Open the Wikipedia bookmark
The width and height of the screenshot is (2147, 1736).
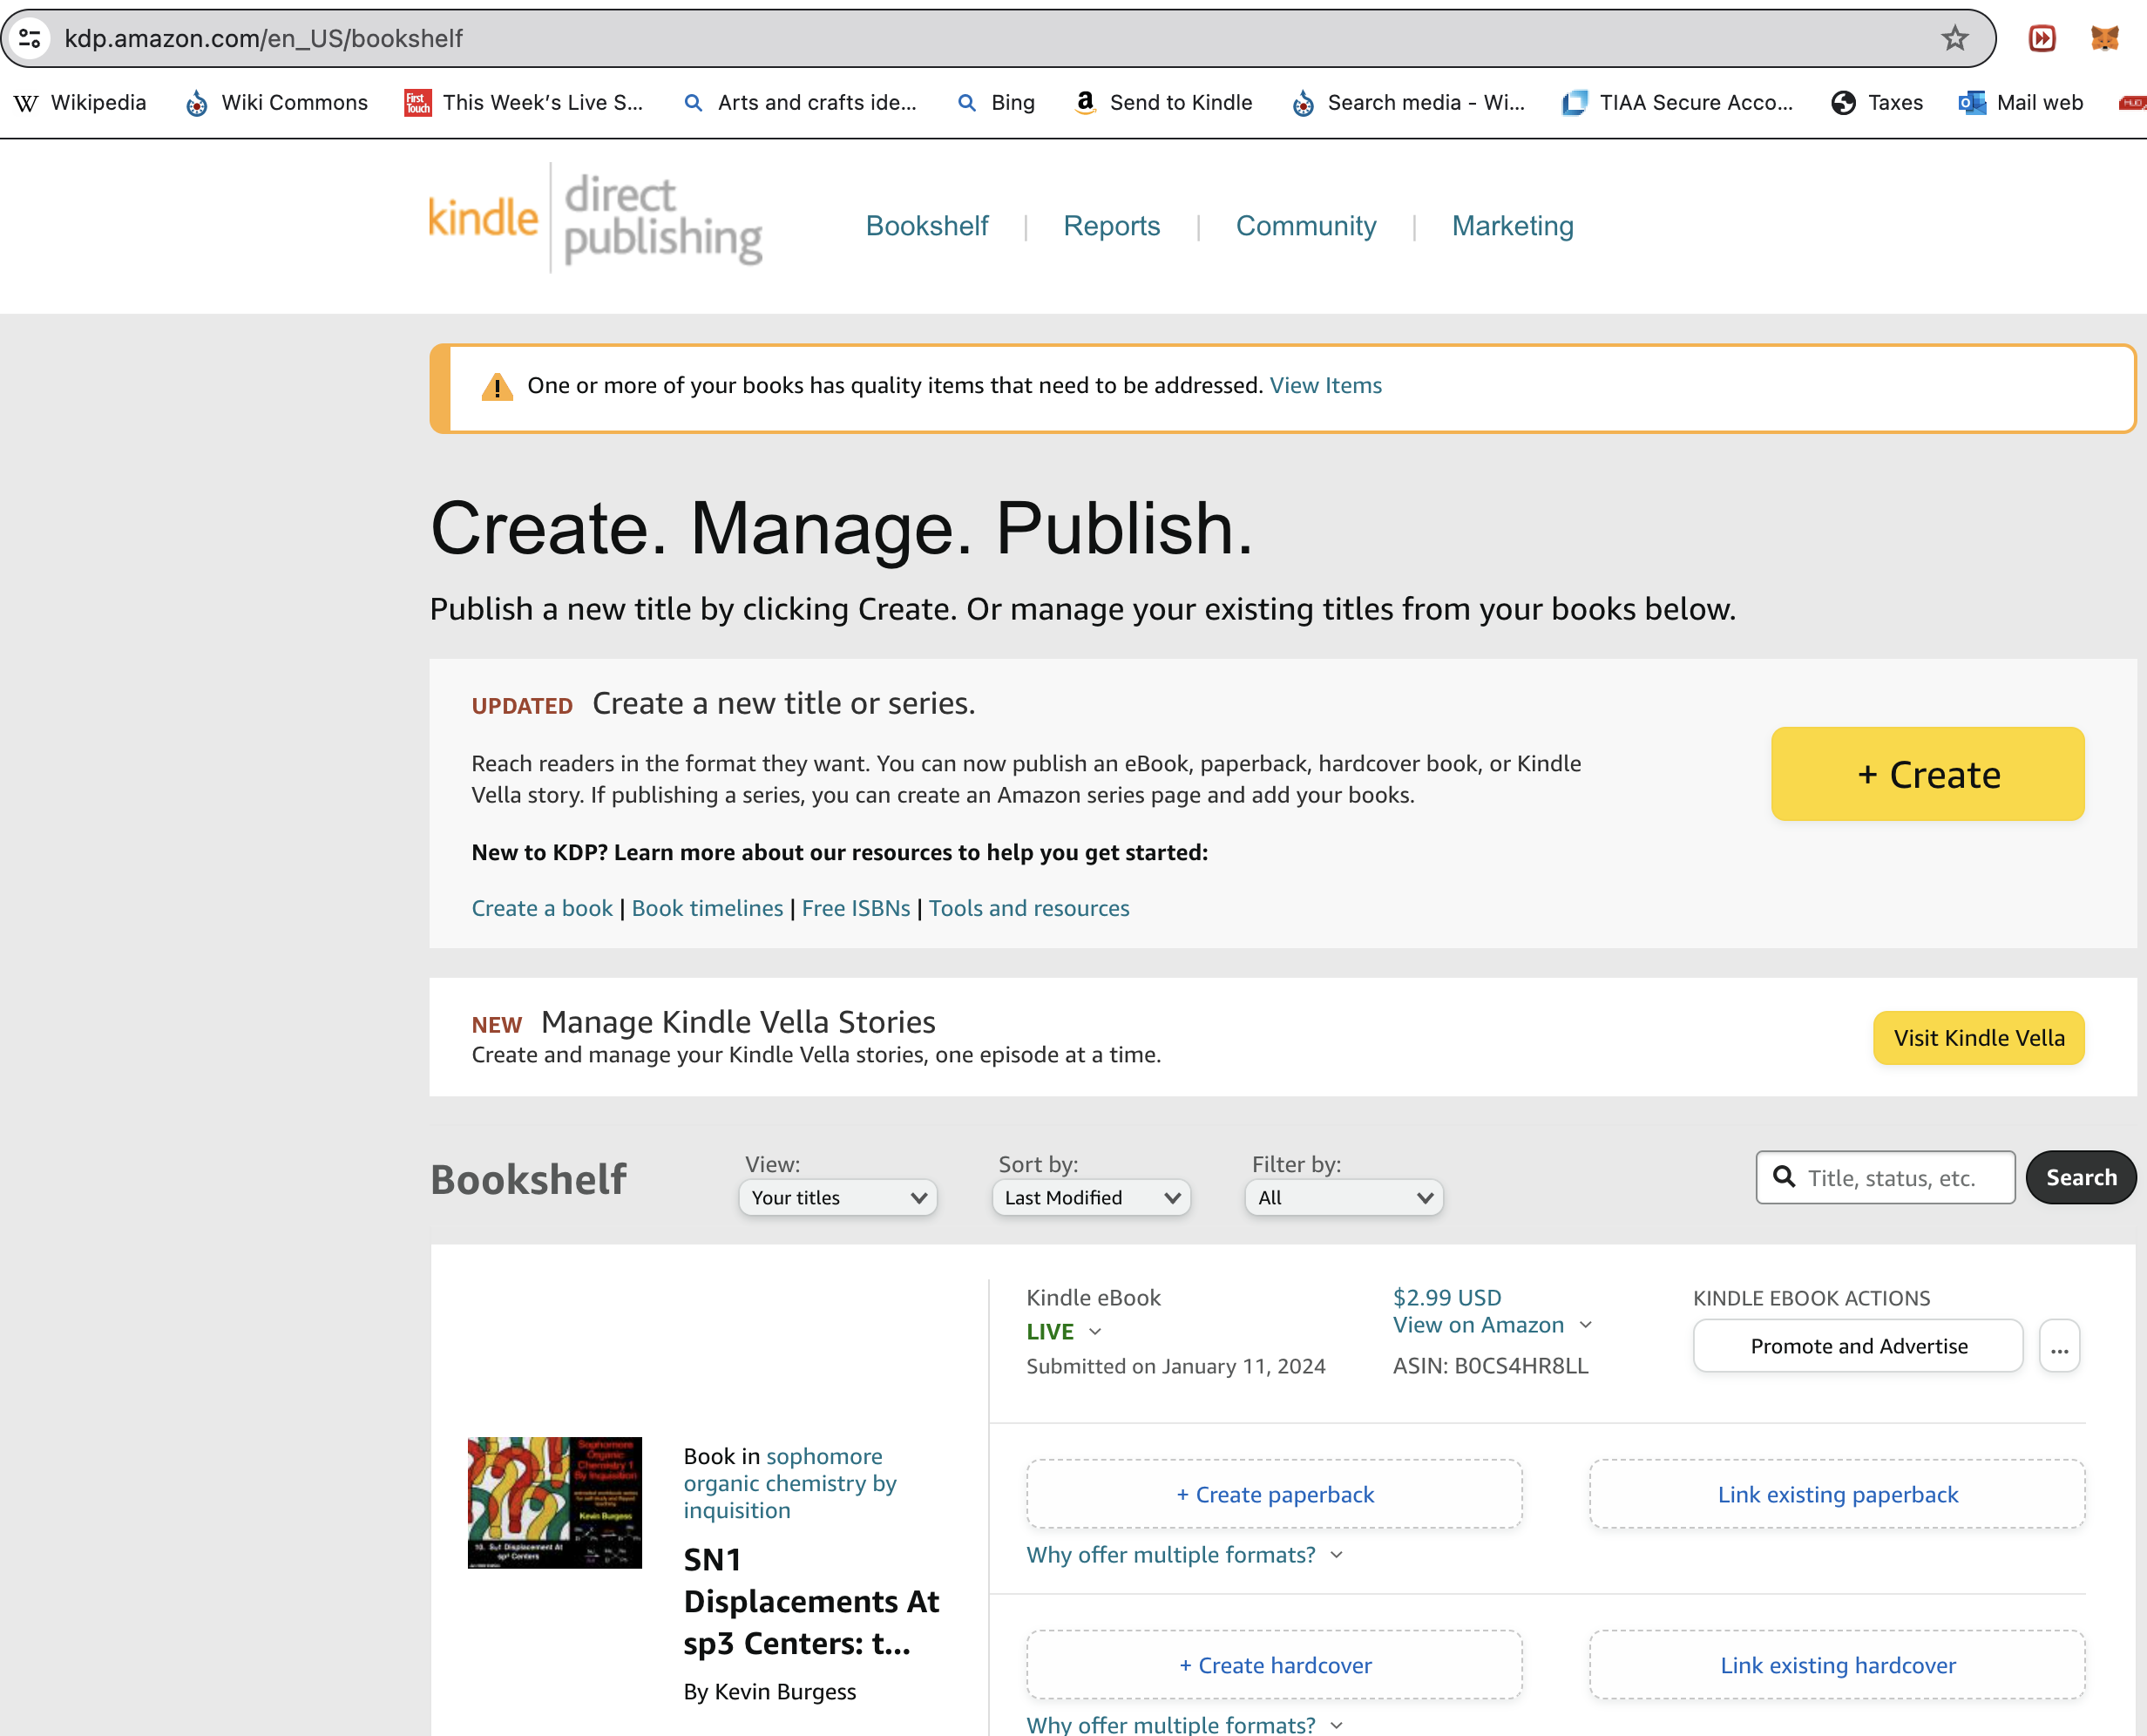coord(81,103)
